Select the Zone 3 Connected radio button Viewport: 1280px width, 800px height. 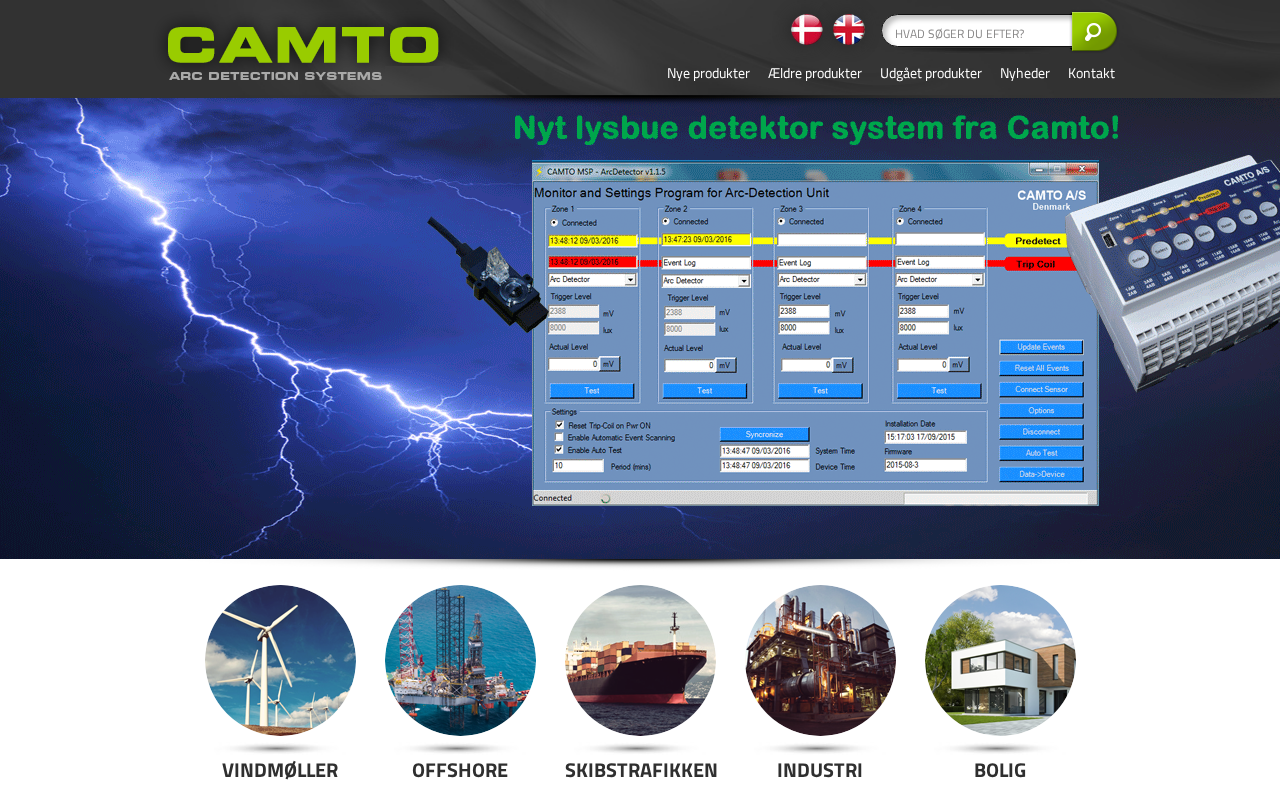tap(782, 222)
